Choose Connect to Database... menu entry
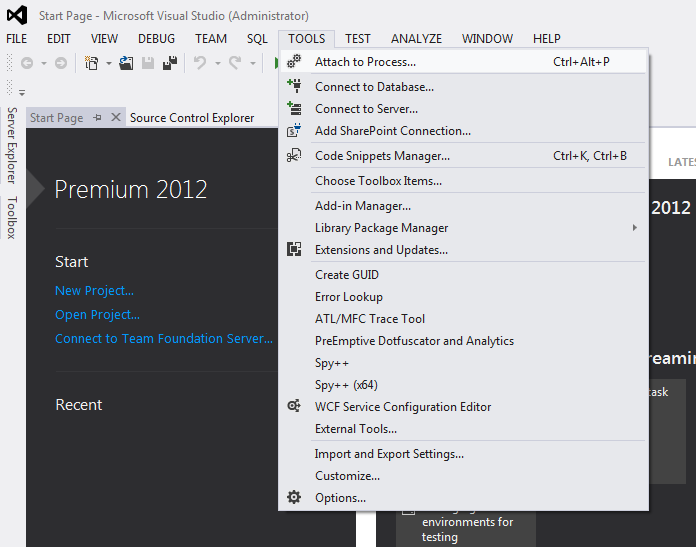 pyautogui.click(x=463, y=87)
